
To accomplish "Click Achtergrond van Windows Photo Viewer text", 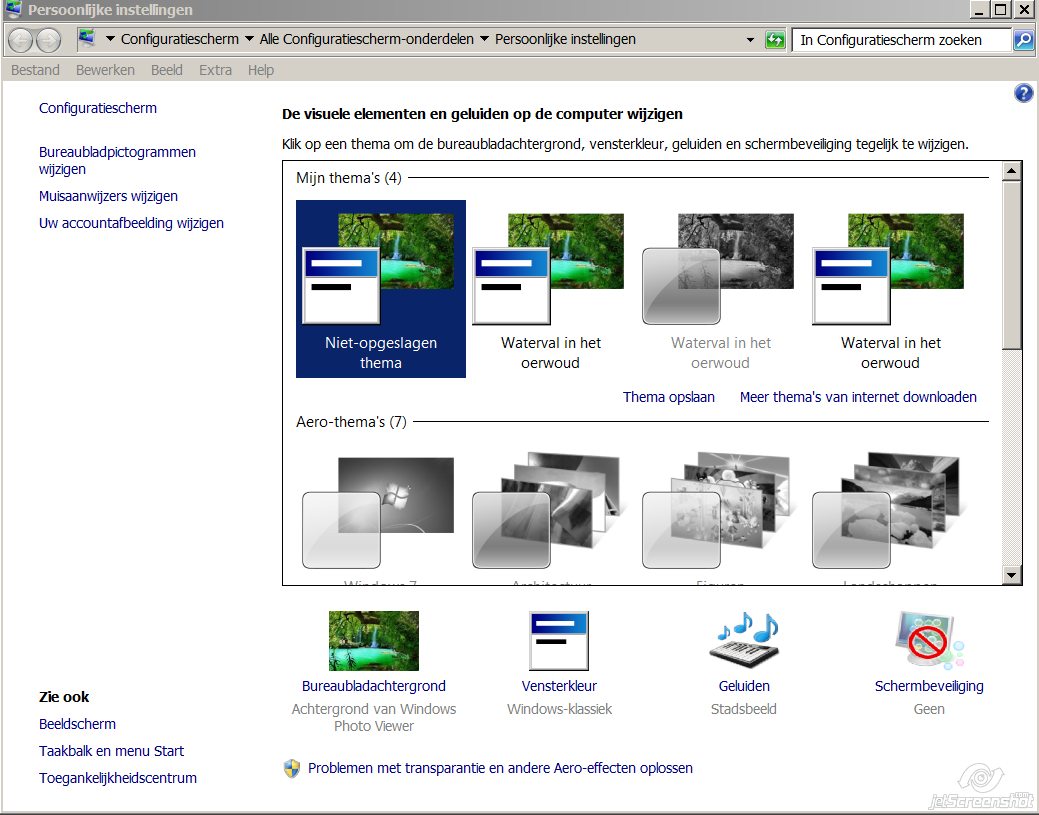I will [374, 718].
